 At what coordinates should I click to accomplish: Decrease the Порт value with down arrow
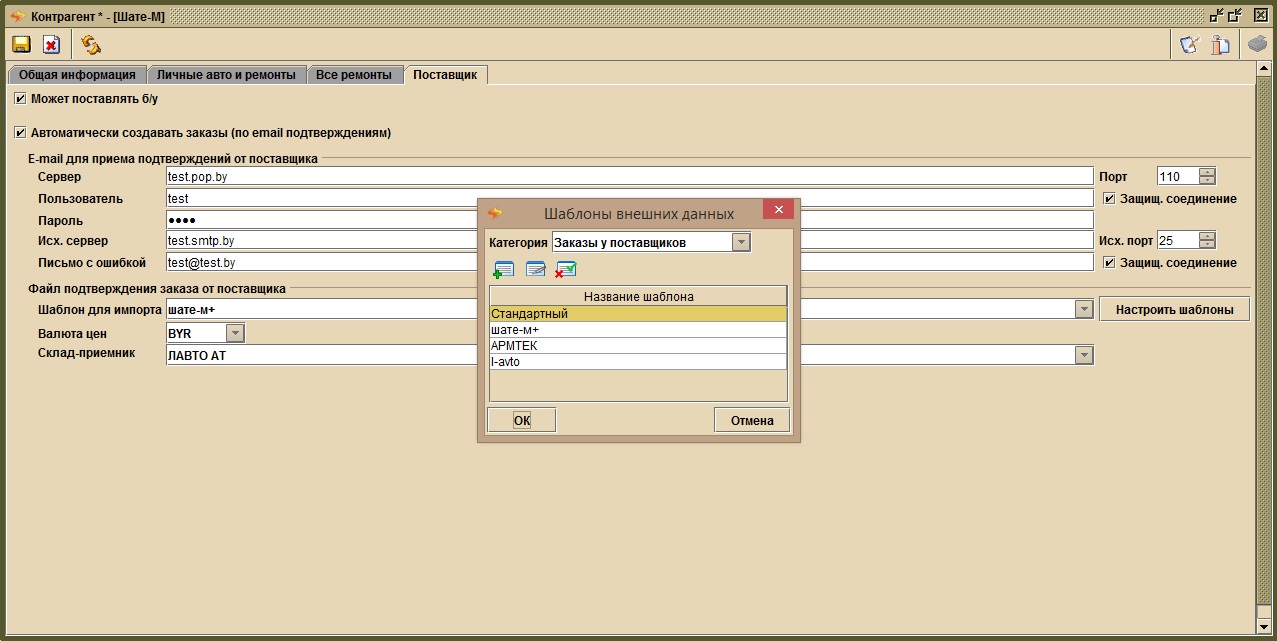tap(1208, 181)
